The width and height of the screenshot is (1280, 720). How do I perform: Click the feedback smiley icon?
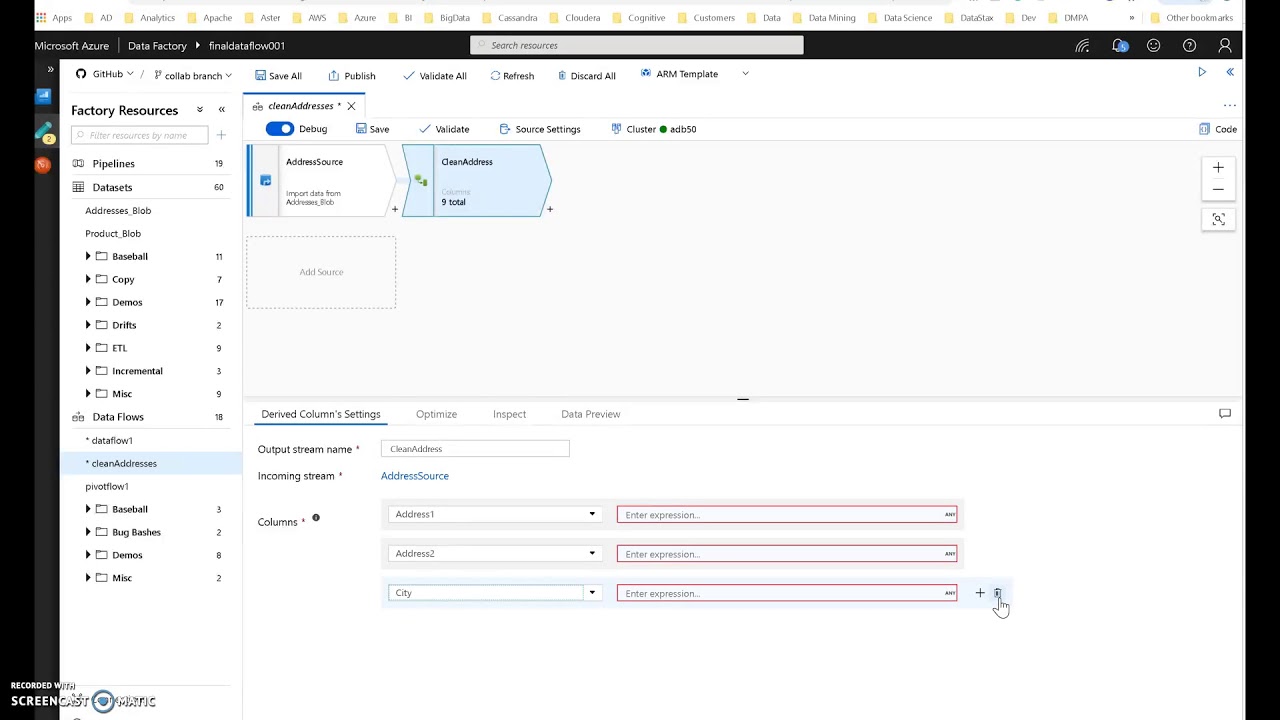(1153, 46)
